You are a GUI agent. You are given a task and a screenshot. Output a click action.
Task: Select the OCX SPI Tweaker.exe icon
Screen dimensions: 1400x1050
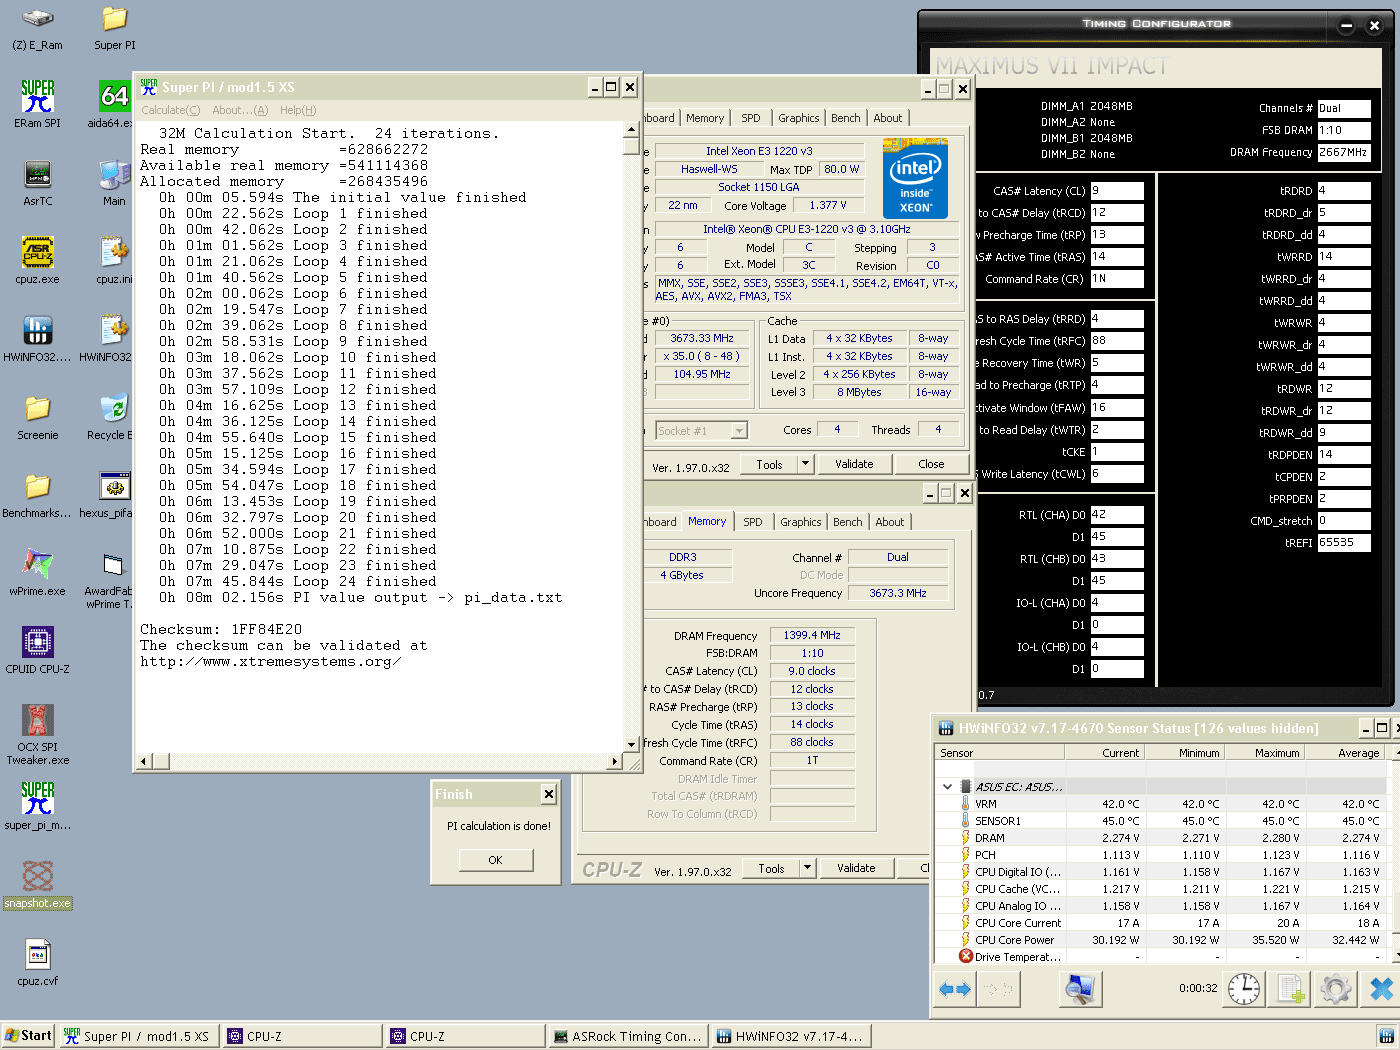tap(37, 735)
